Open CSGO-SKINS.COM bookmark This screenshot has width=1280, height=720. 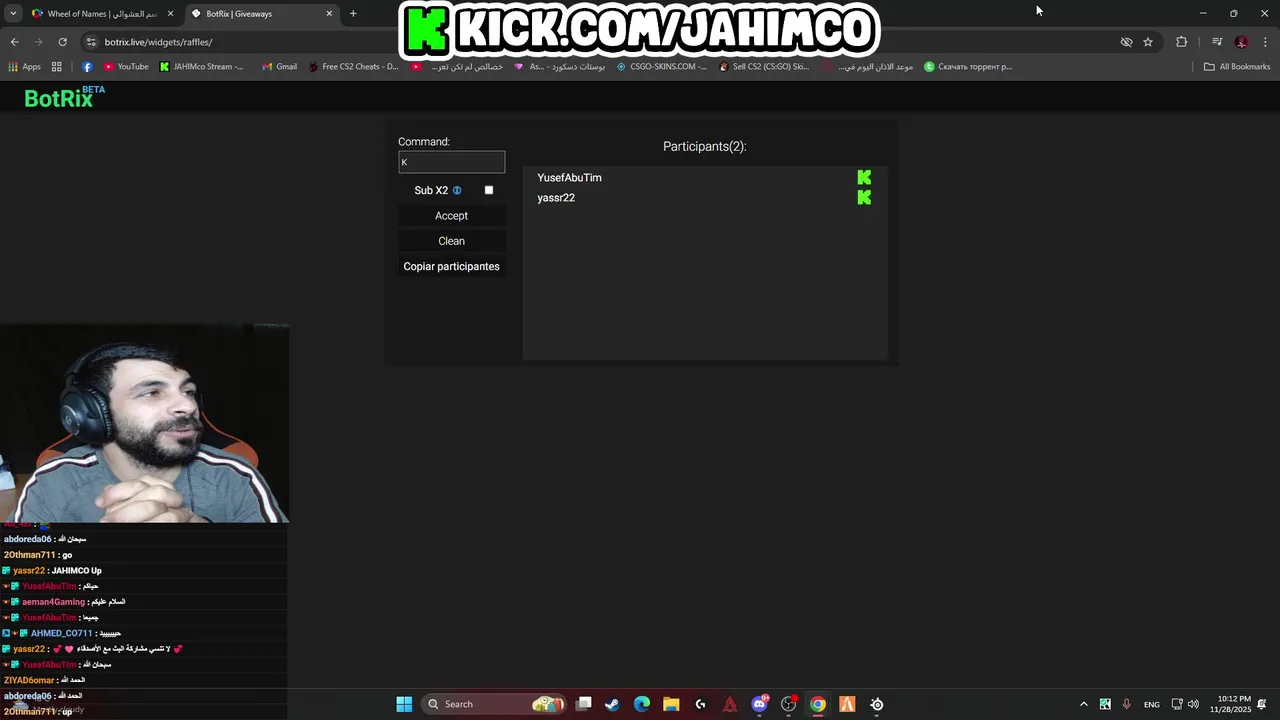click(661, 67)
